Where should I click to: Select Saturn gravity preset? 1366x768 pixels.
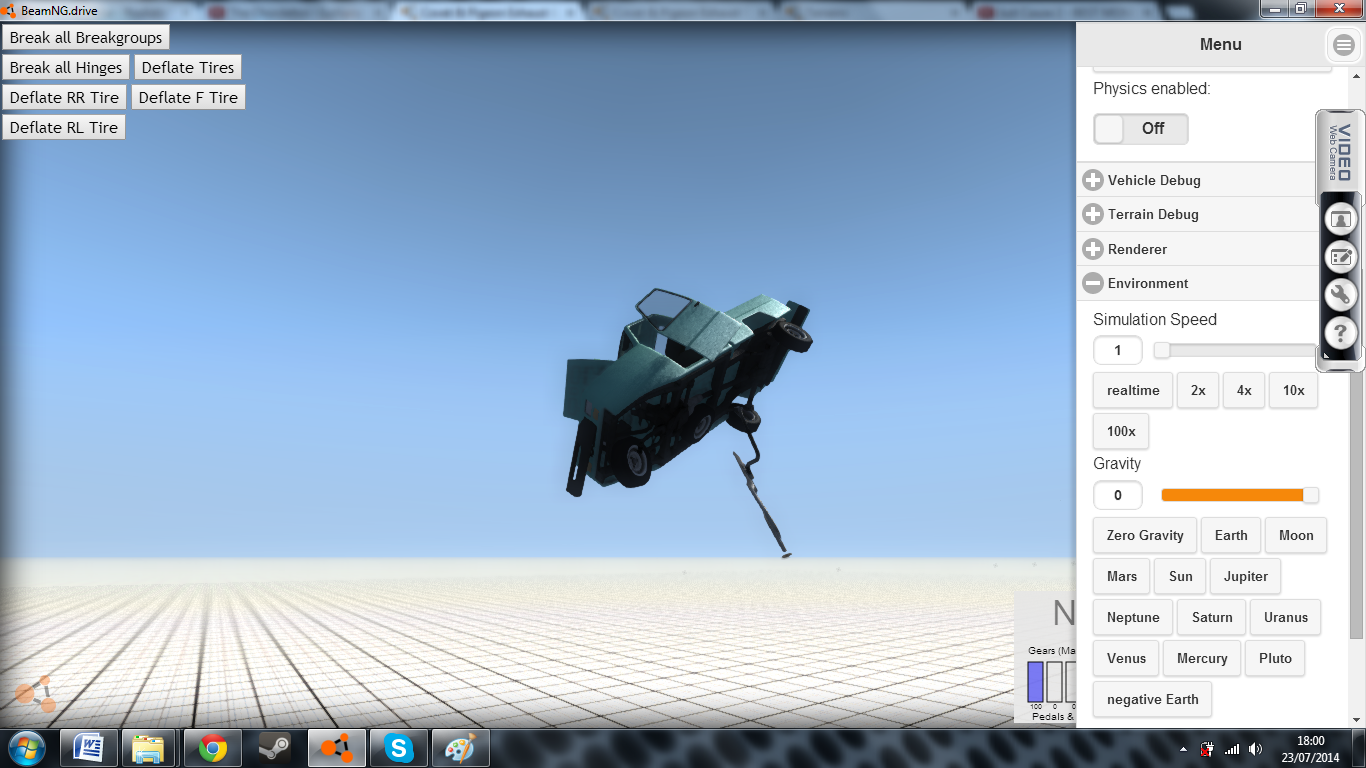pyautogui.click(x=1212, y=617)
